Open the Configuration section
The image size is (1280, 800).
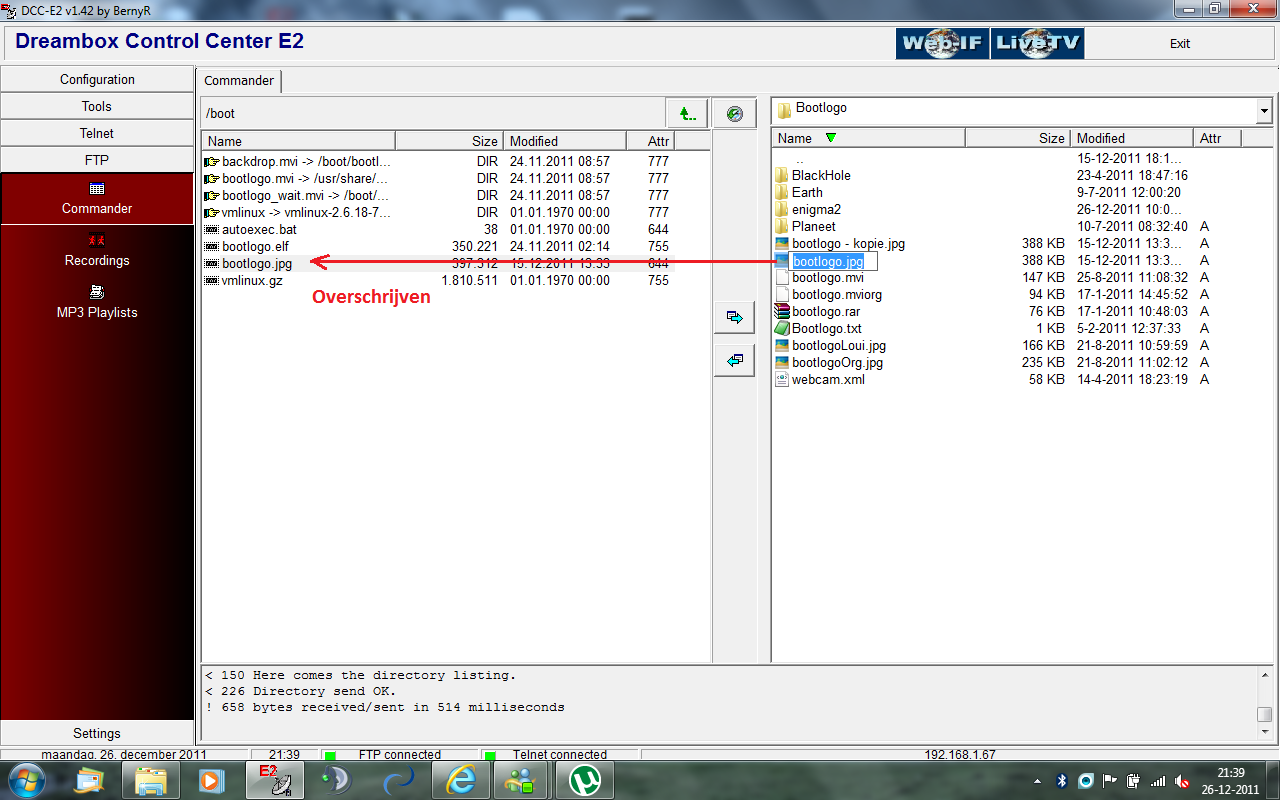tap(97, 79)
